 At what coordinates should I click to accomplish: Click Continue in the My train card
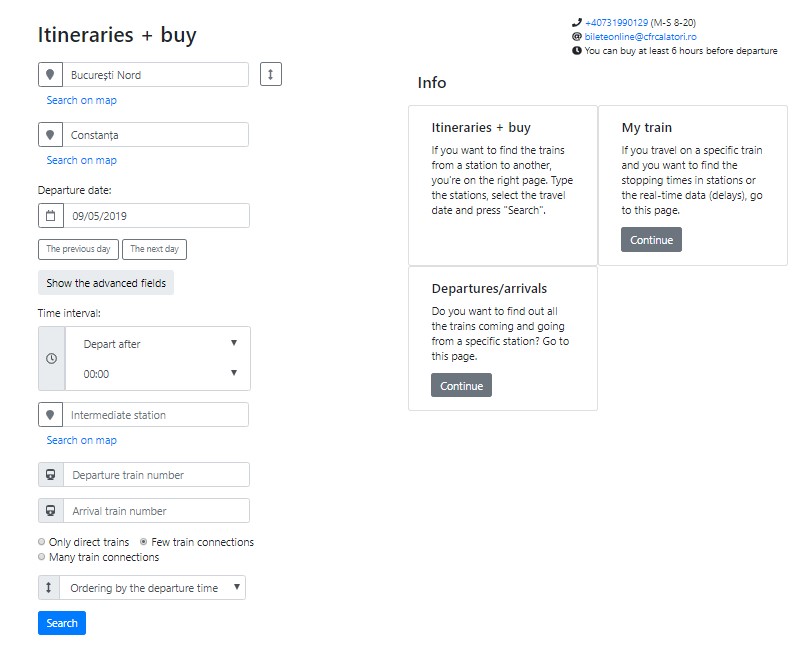[651, 240]
